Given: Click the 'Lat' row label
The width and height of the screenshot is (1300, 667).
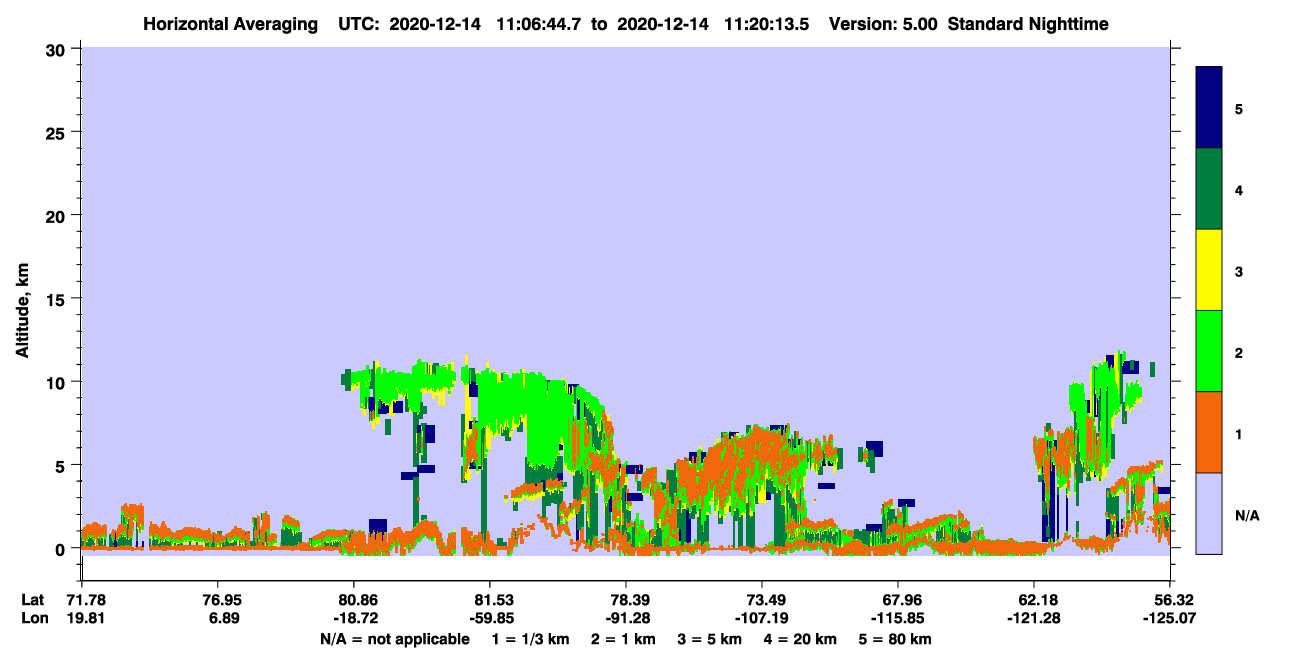Looking at the screenshot, I should (x=33, y=600).
